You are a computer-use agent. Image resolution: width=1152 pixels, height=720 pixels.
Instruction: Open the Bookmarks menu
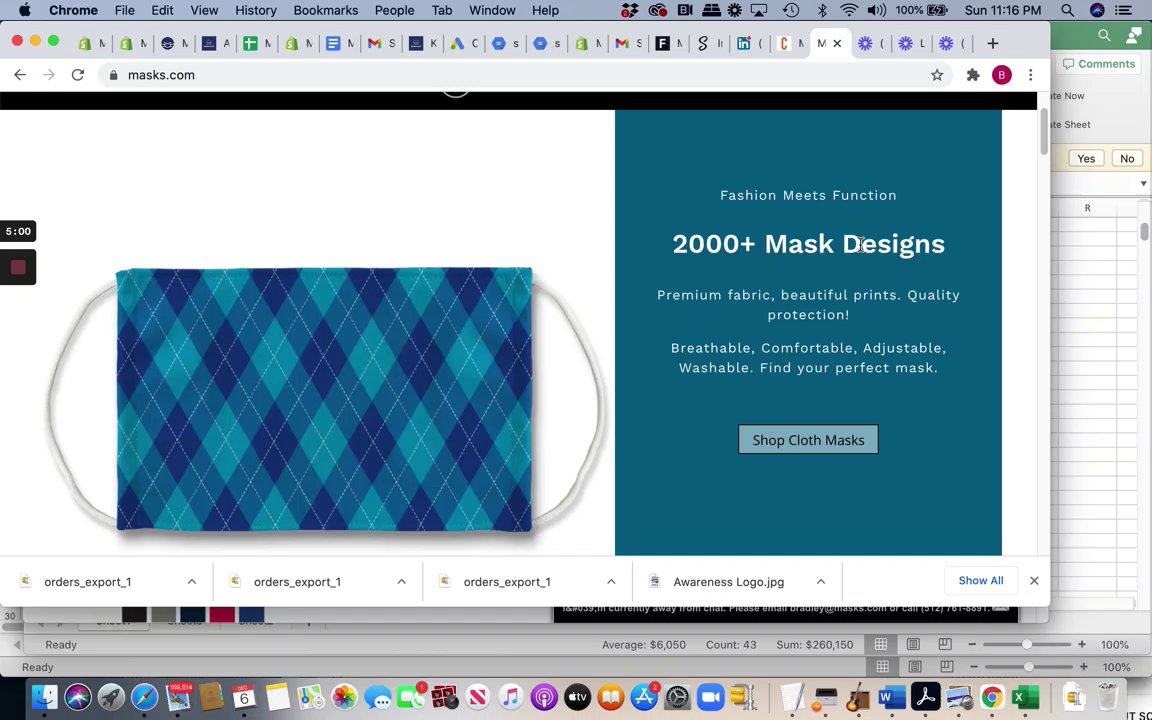325,10
